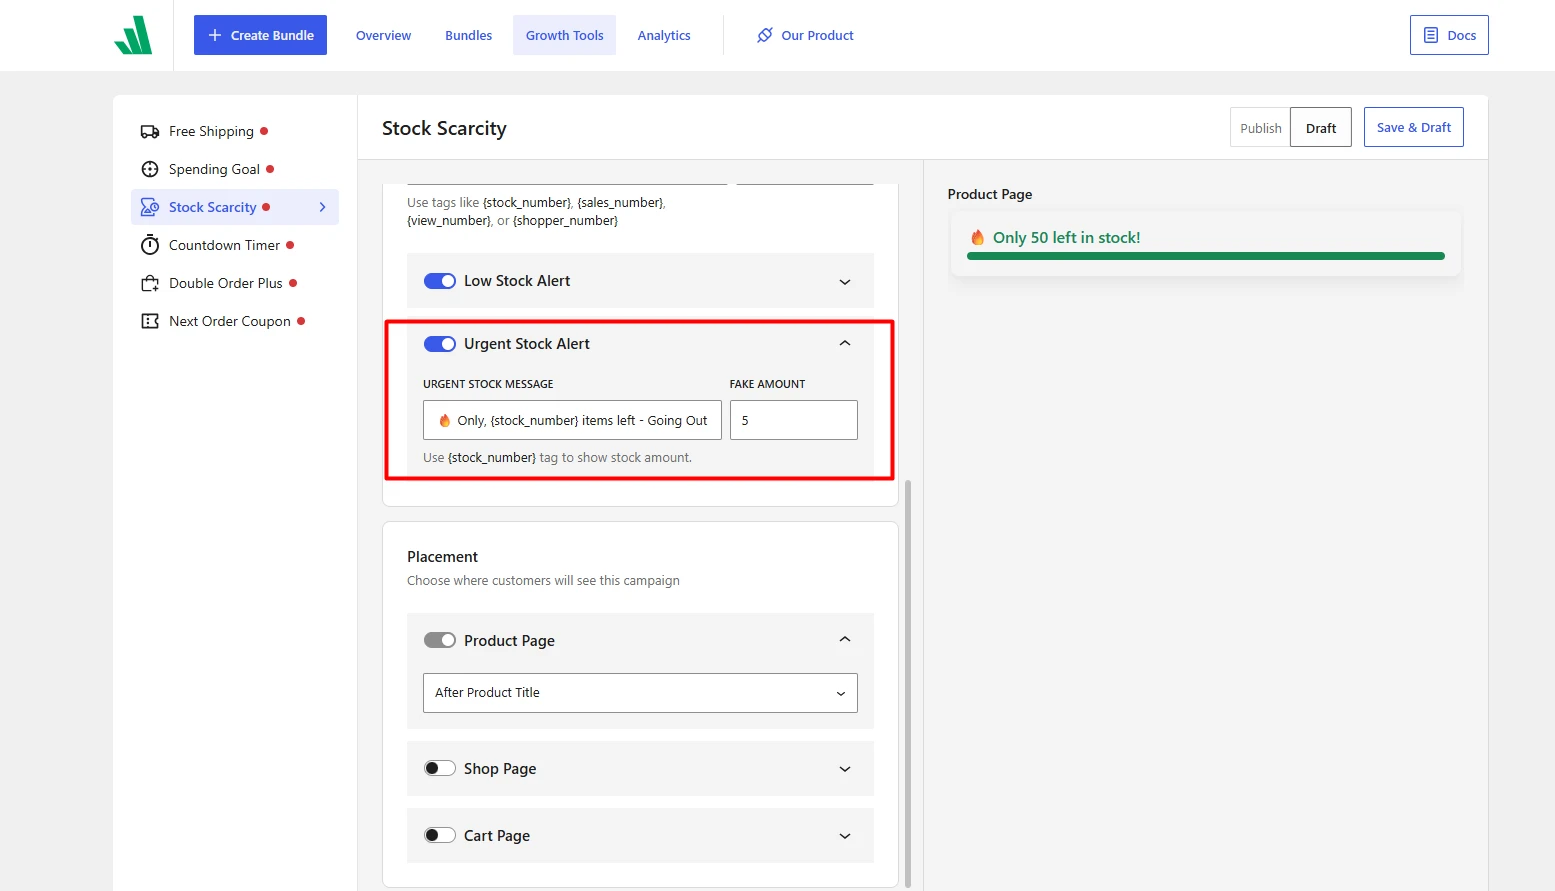The image size is (1555, 891).
Task: Collapse the Urgent Stock Alert section
Action: (x=845, y=343)
